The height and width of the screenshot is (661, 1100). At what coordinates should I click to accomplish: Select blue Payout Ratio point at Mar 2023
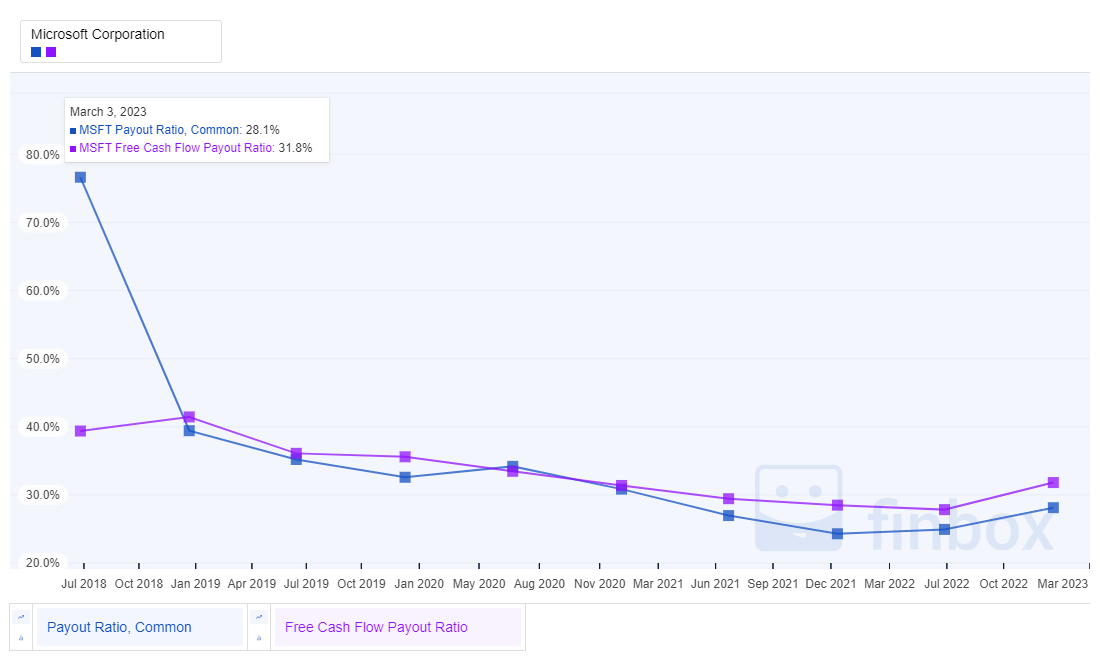click(x=1053, y=507)
